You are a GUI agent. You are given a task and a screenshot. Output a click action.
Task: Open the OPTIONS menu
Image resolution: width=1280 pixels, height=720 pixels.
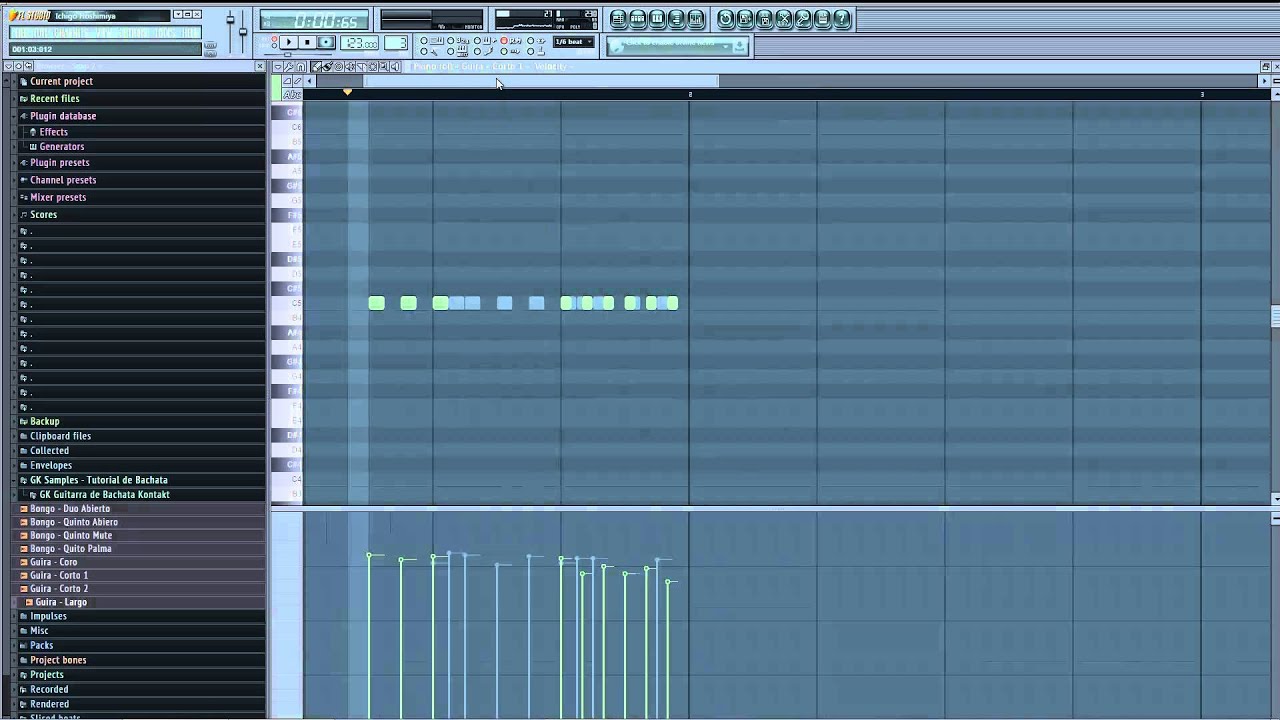pyautogui.click(x=133, y=32)
